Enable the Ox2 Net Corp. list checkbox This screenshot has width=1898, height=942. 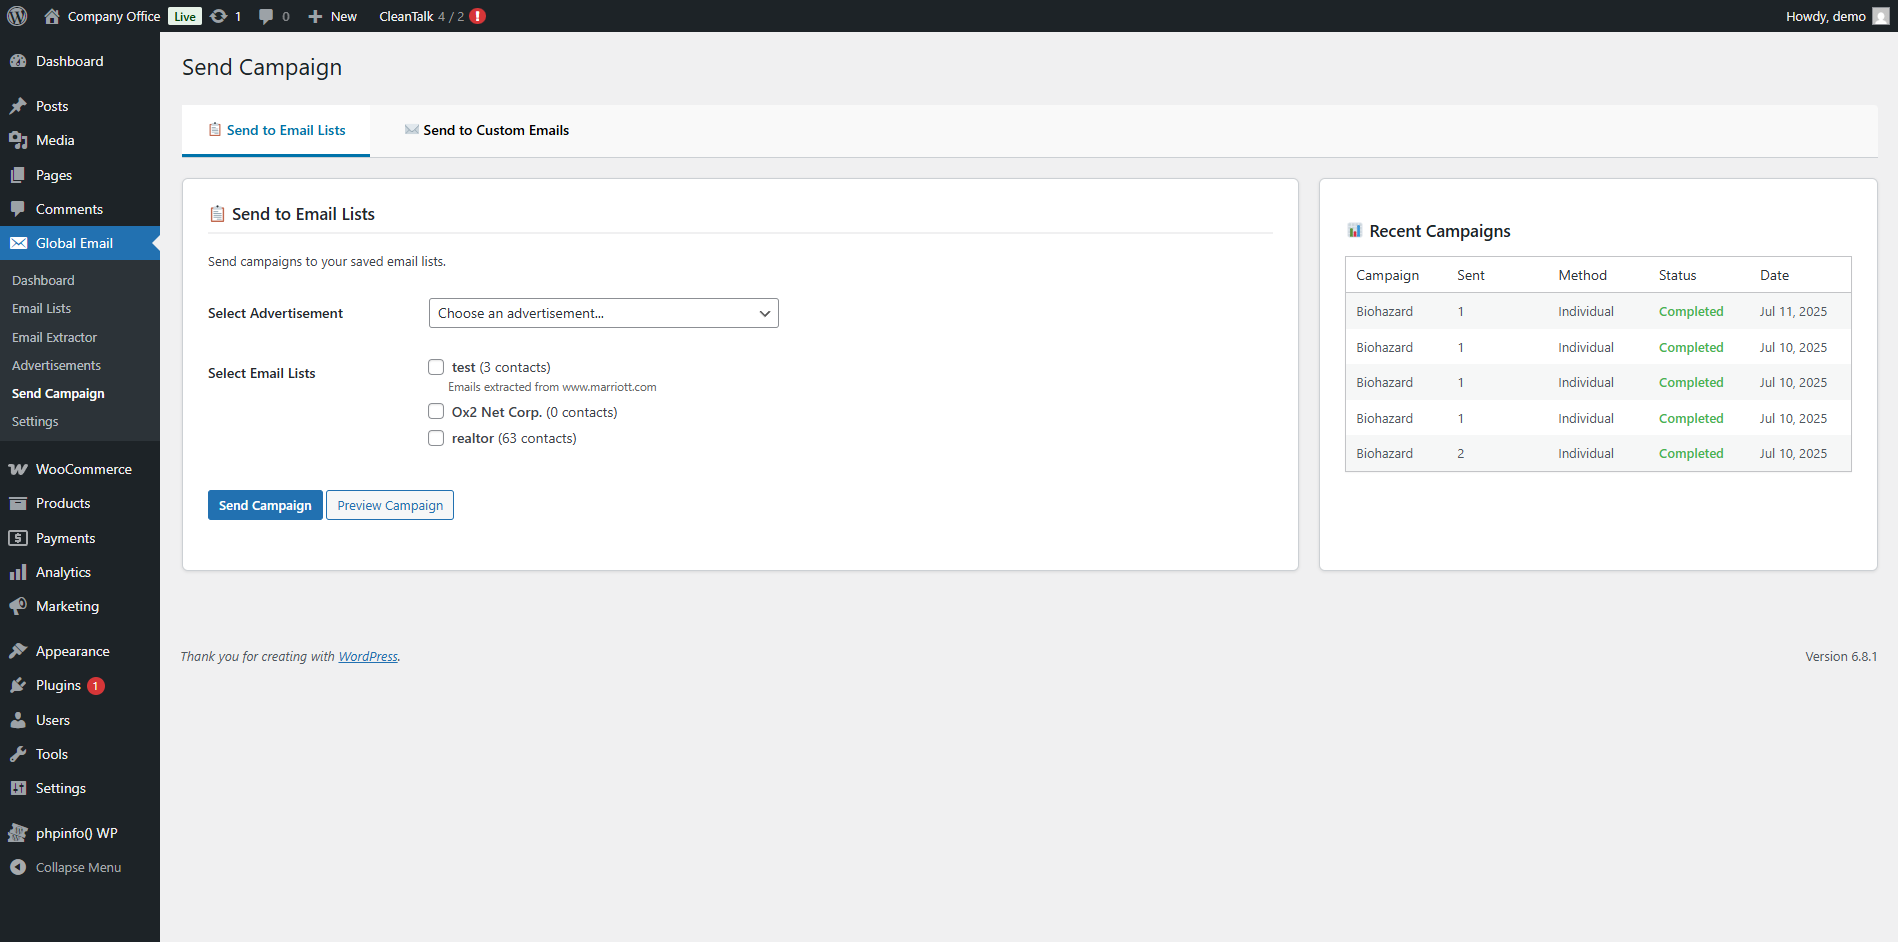436,412
